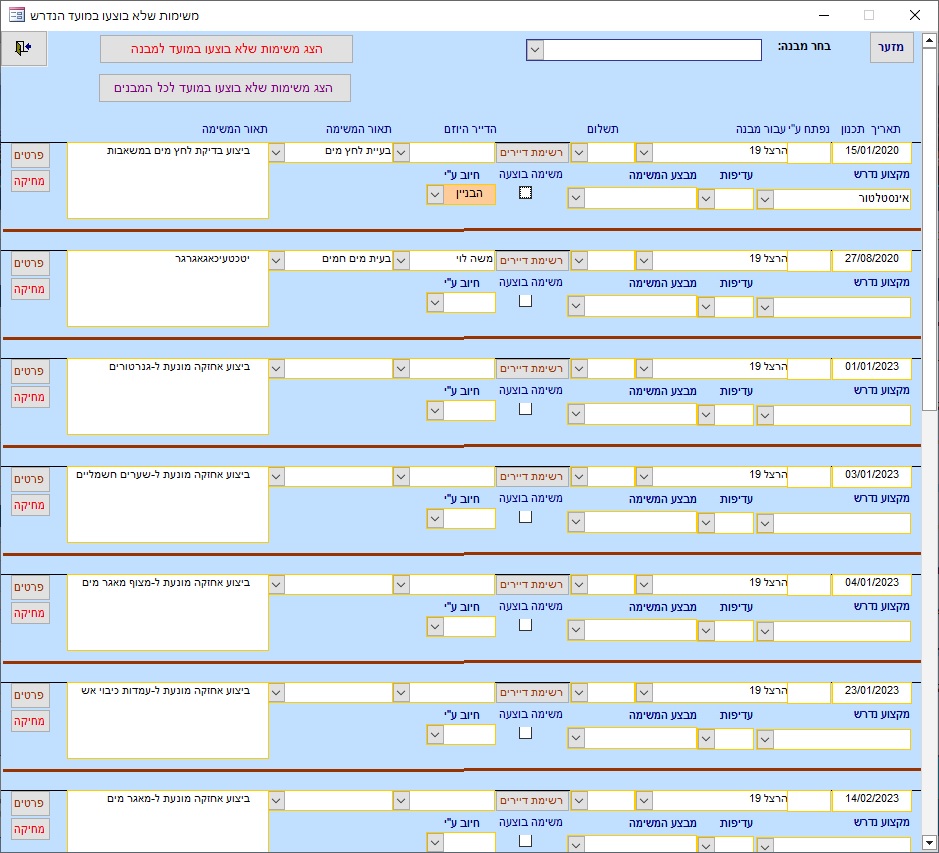Screen dimensions: 939x853
Task: Click 'מחיקה' for the 03/01/2023 task
Action: 30,505
